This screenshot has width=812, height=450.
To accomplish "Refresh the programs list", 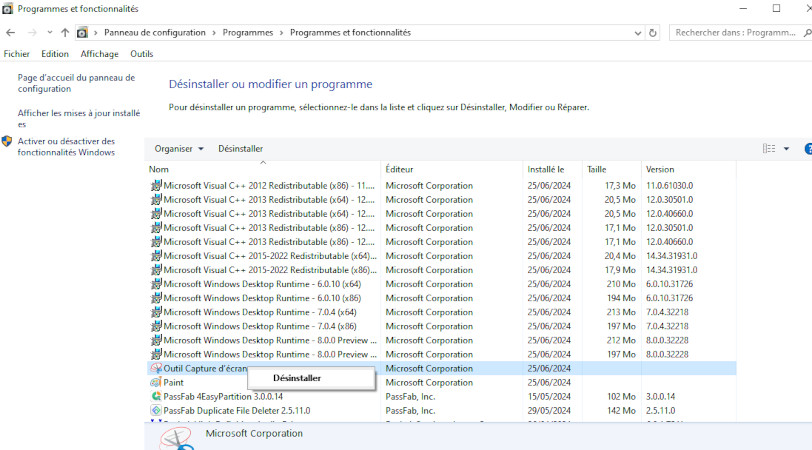I will tap(652, 33).
